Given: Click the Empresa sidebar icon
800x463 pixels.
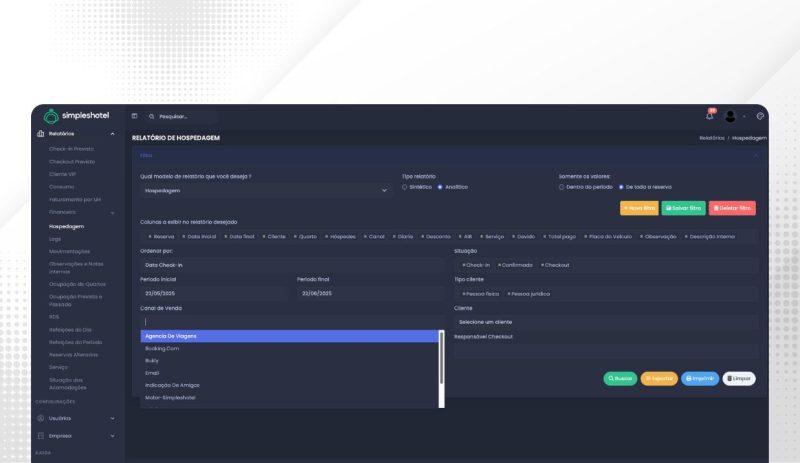Looking at the screenshot, I should pyautogui.click(x=40, y=436).
